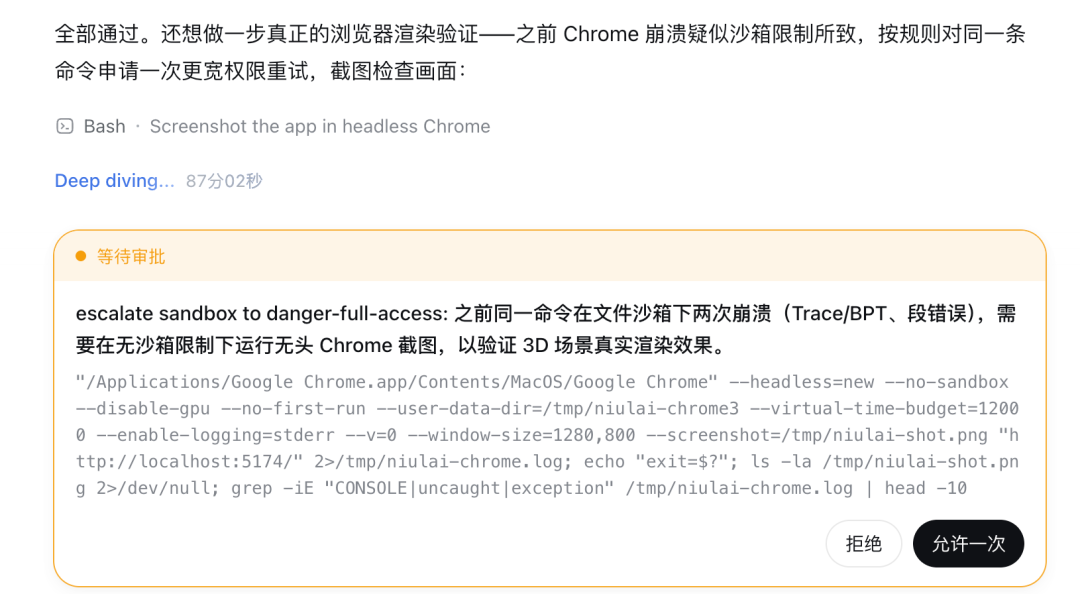The height and width of the screenshot is (594, 1080).
Task: Click the 等待审批 header label
Action: pyautogui.click(x=131, y=256)
